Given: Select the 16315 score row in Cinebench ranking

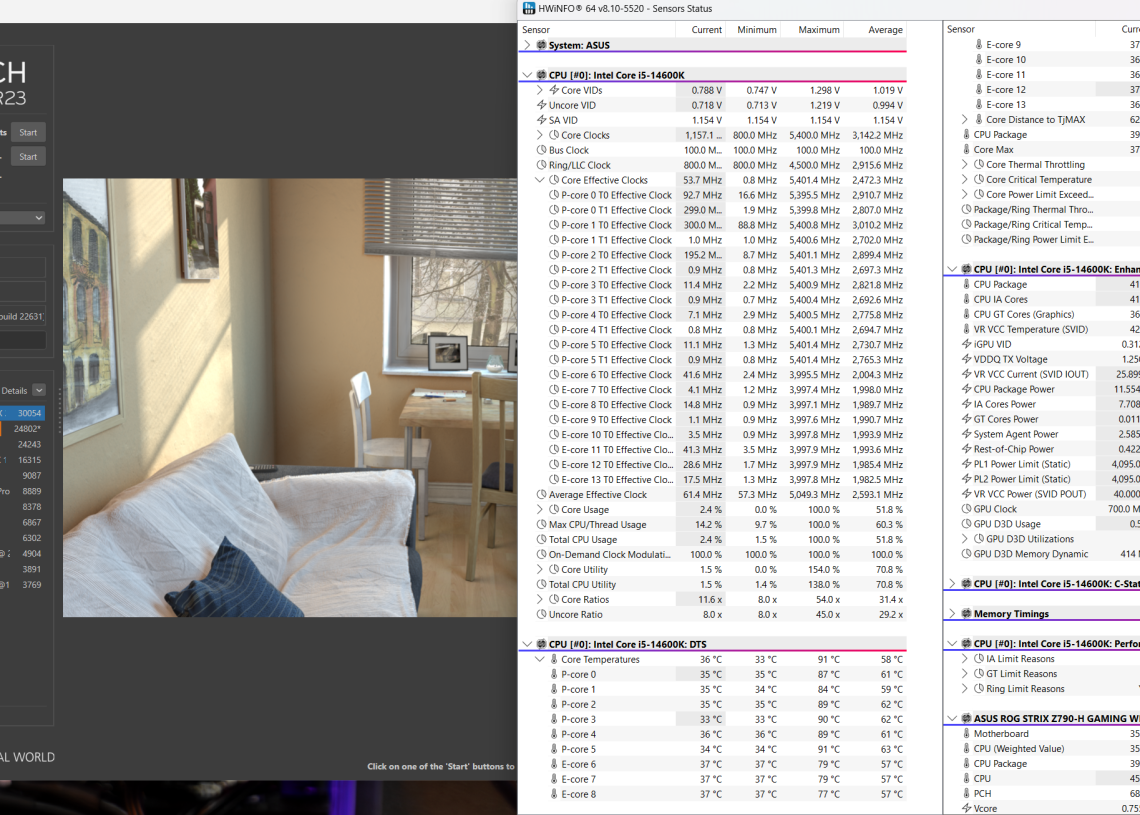Looking at the screenshot, I should click(23, 460).
